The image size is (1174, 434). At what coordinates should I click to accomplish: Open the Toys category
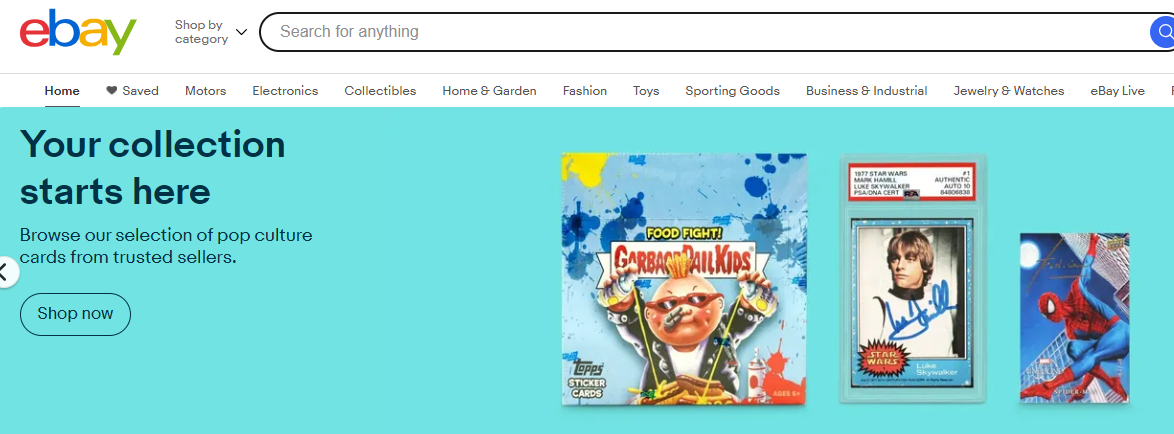(646, 91)
